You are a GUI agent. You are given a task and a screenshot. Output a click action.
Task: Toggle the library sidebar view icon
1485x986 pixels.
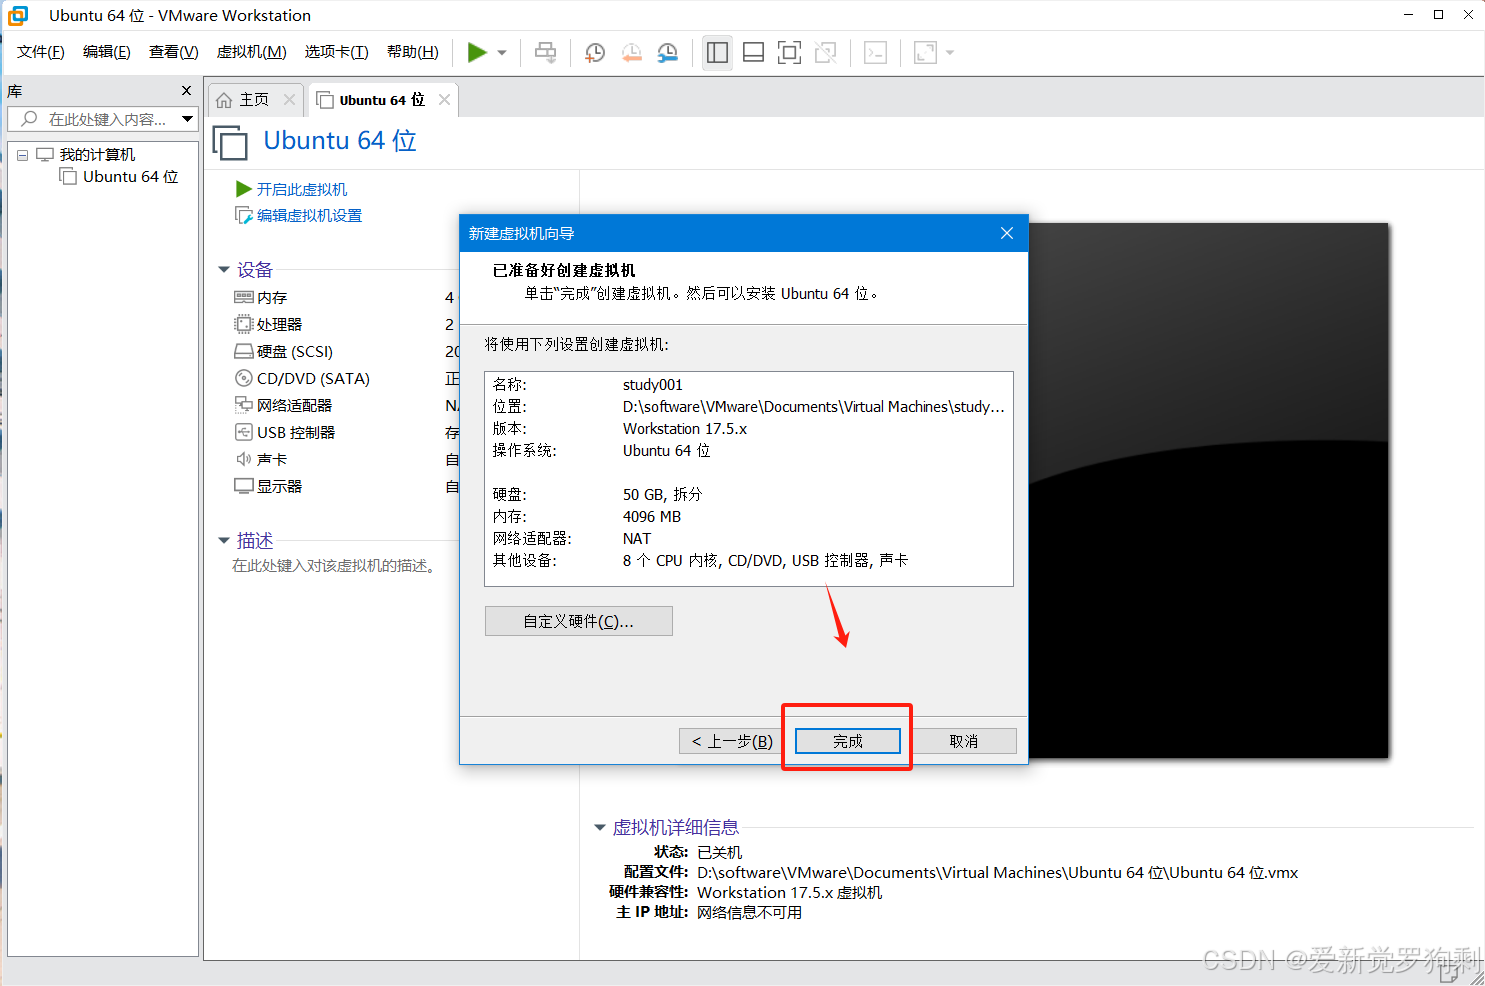717,52
